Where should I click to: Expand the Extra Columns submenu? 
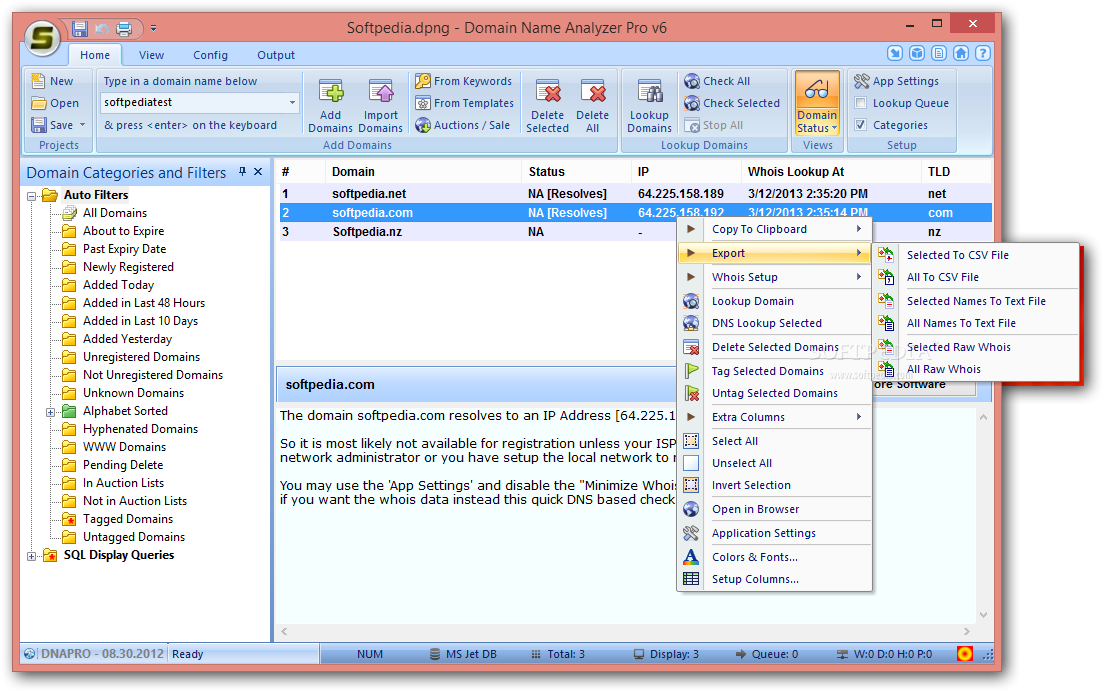(774, 417)
